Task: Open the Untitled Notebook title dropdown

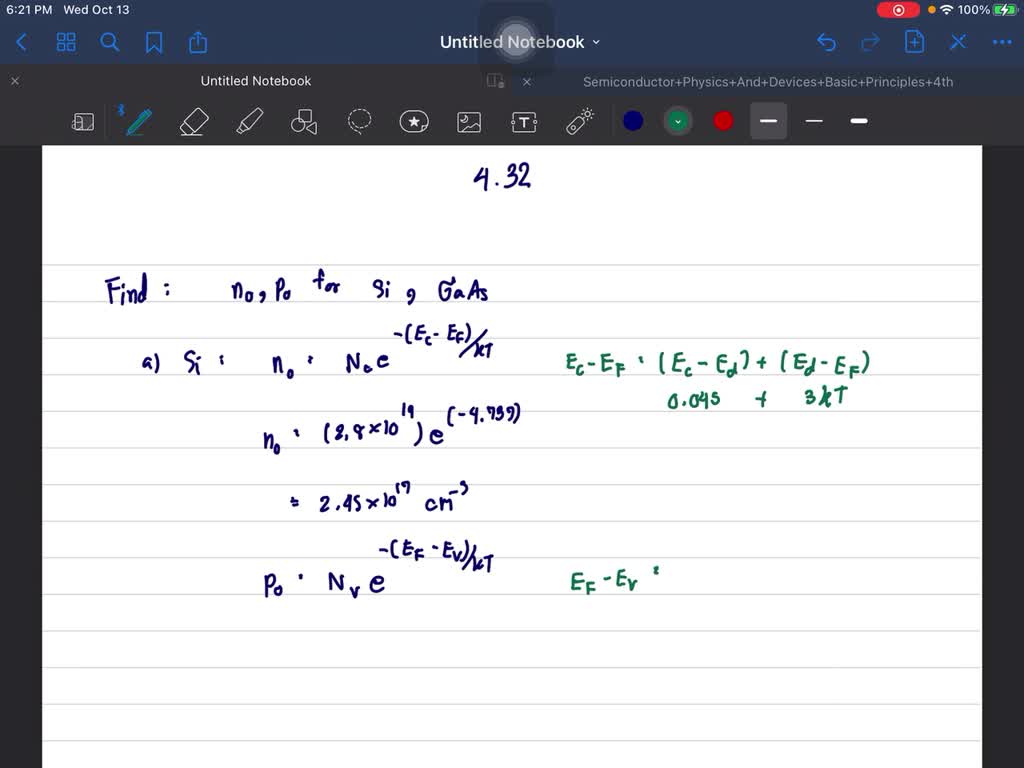Action: click(x=595, y=42)
